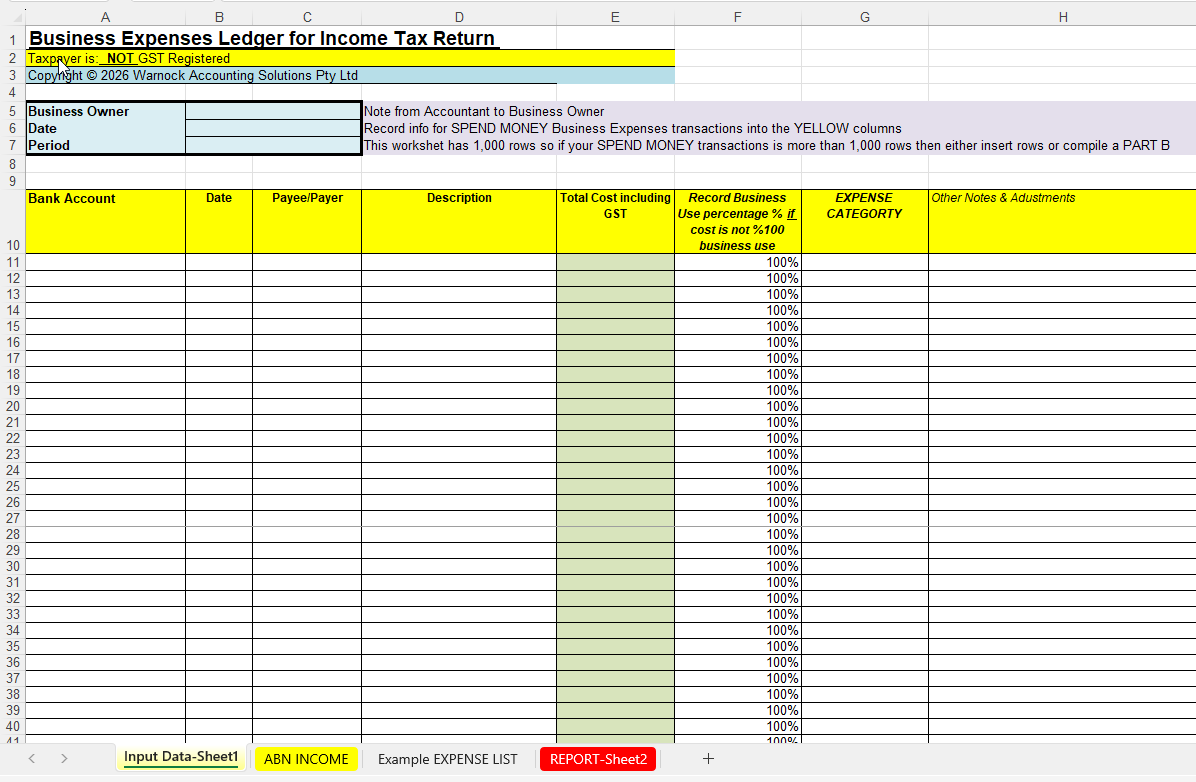Click the Date input cell in row 6
Image resolution: width=1196 pixels, height=782 pixels.
273,128
